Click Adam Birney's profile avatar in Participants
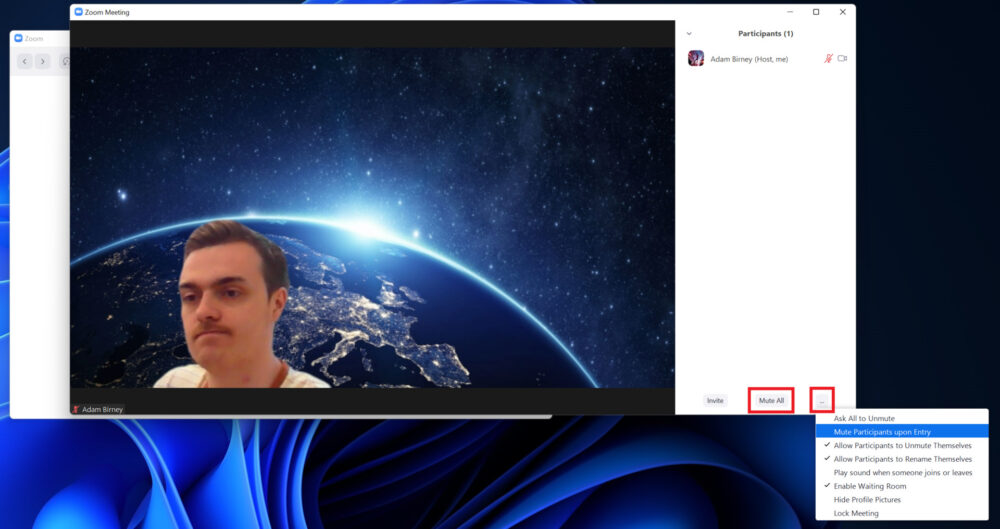 (696, 59)
